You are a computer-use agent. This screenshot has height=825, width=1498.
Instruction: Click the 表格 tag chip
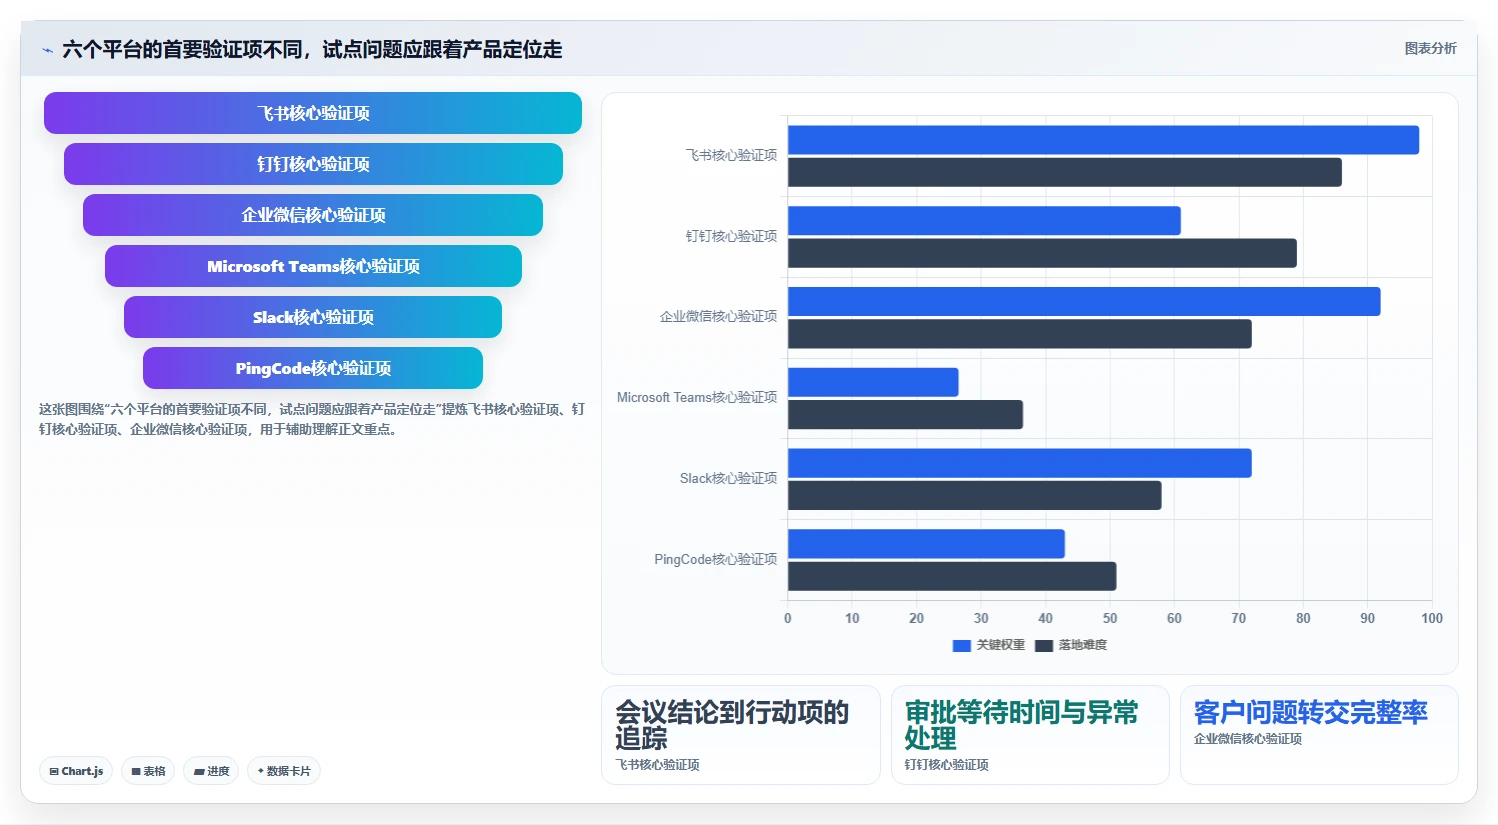(x=148, y=771)
